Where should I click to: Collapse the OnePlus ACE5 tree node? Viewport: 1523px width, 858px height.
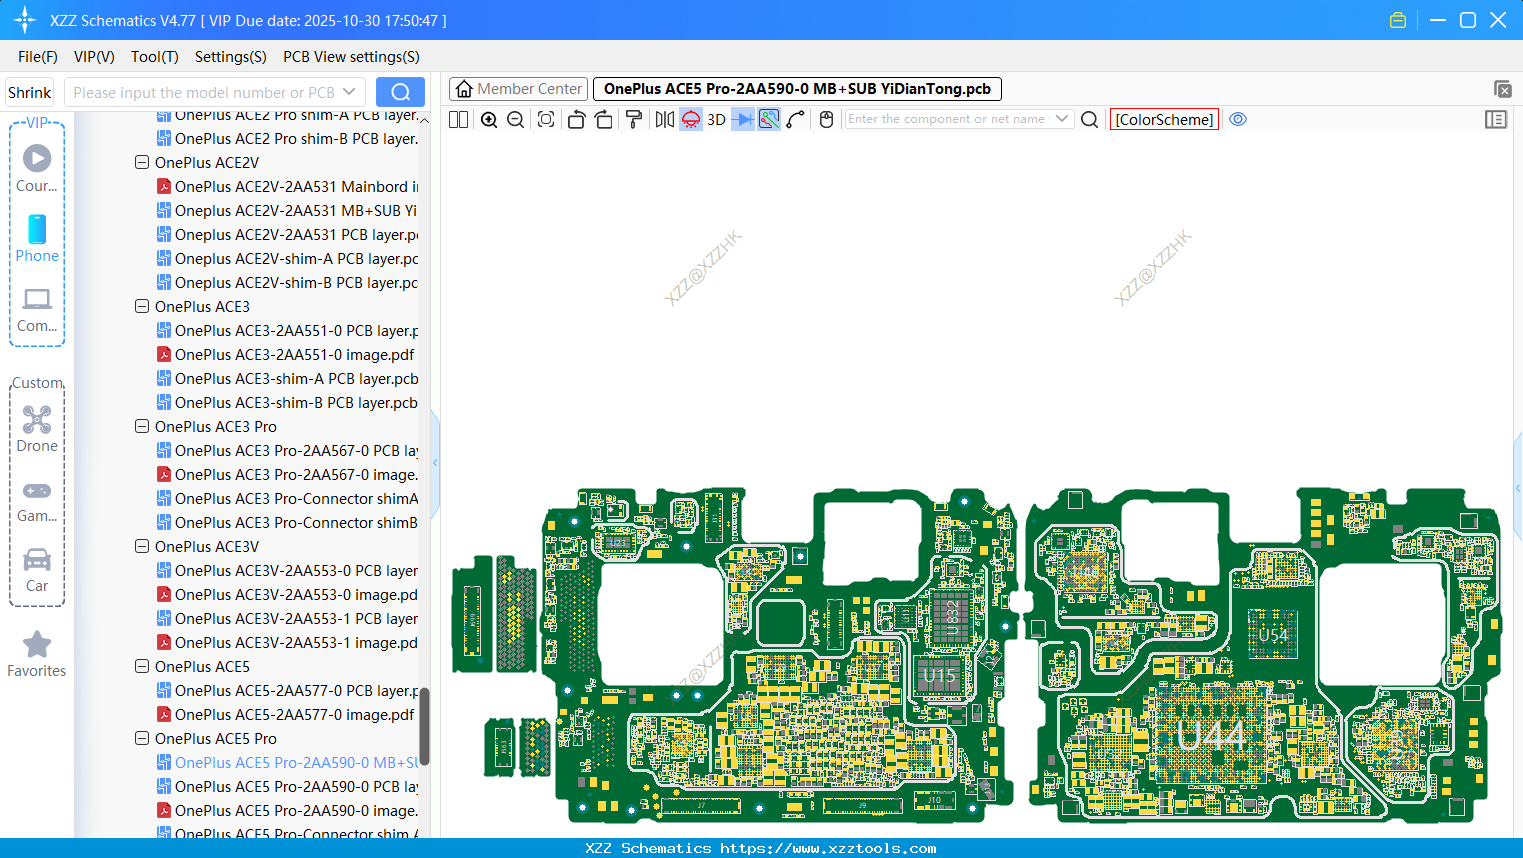[x=142, y=666]
